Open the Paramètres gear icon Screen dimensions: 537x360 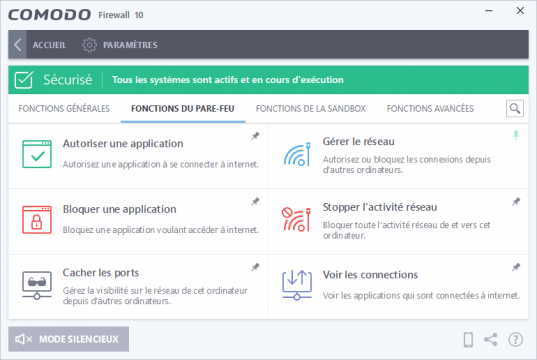89,45
